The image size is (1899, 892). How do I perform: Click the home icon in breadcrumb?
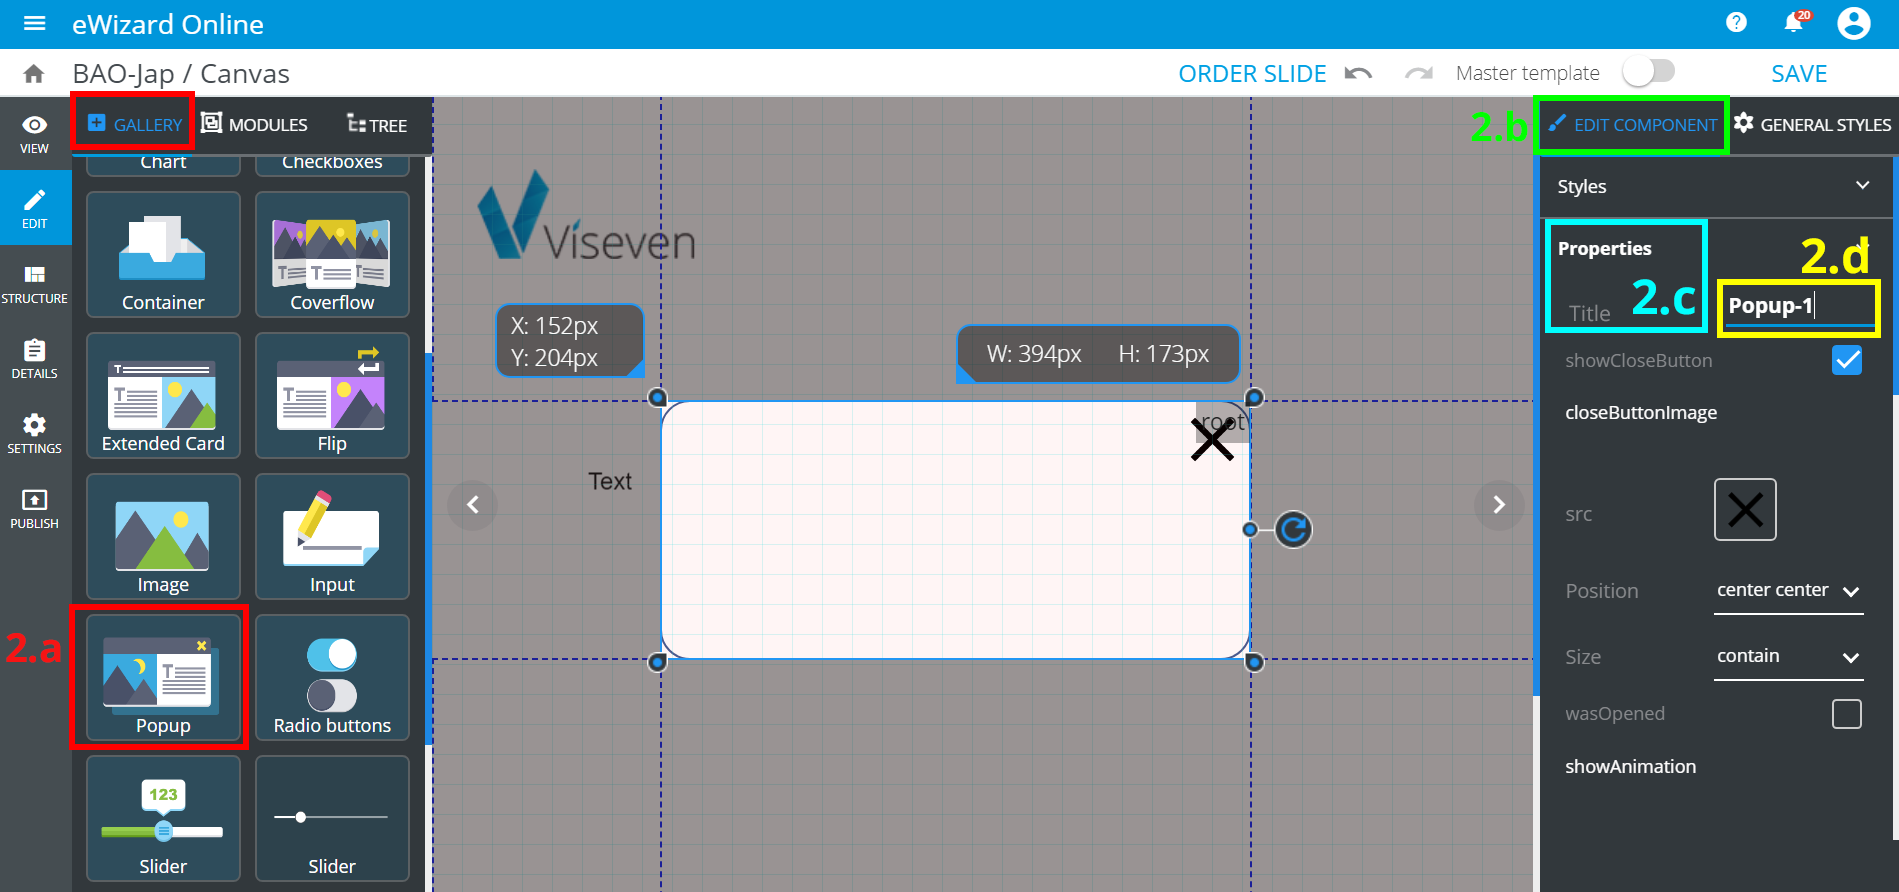[34, 74]
